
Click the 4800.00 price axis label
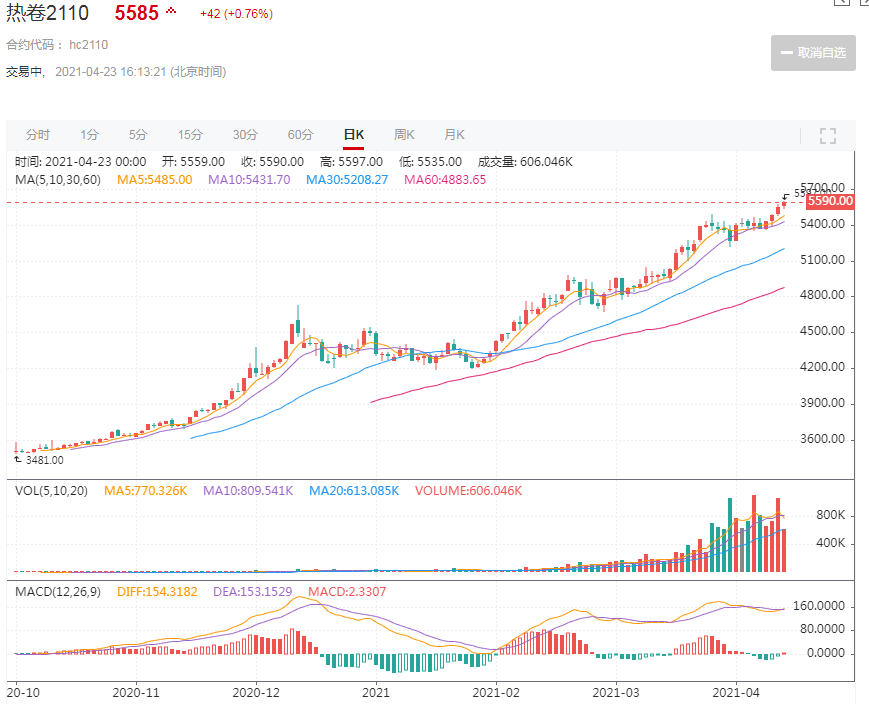pos(822,295)
